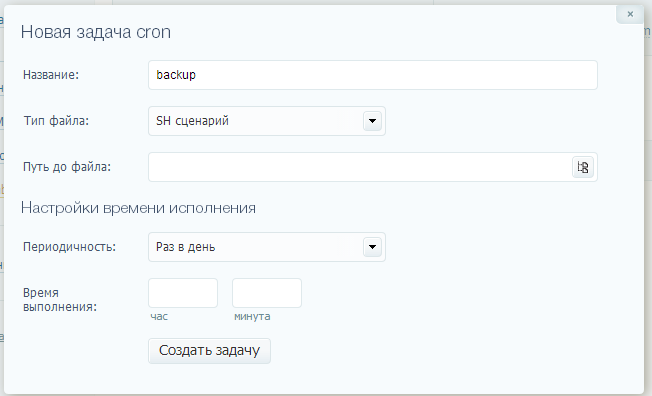Image resolution: width=652 pixels, height=396 pixels.
Task: Click the Название label
Action: (51, 75)
